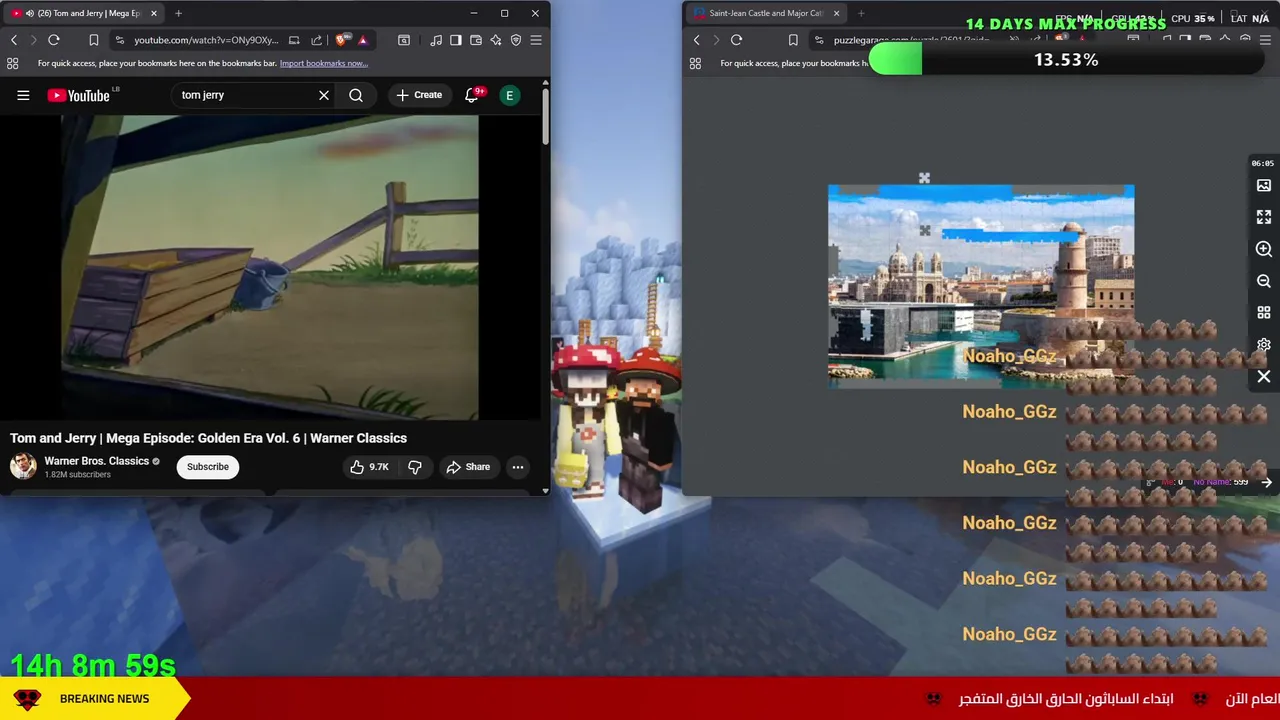Open the Brave VPN shield icon
Image resolution: width=1280 pixels, height=720 pixels.
point(516,40)
